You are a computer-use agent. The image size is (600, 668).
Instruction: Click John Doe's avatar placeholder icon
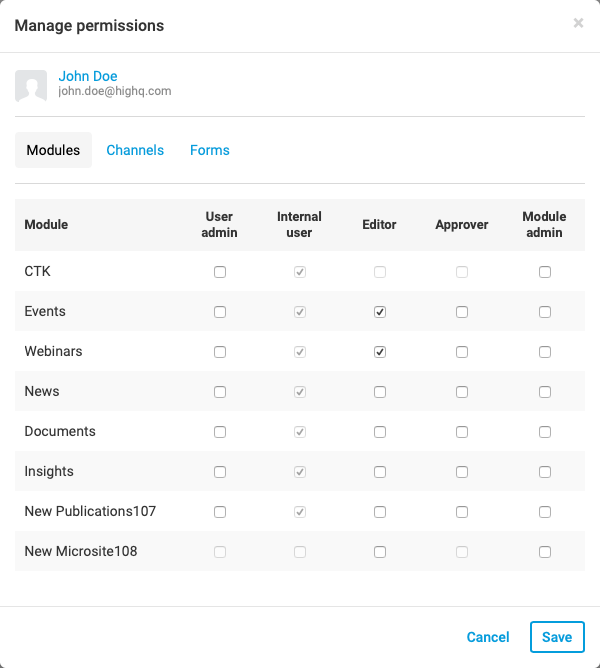click(31, 85)
